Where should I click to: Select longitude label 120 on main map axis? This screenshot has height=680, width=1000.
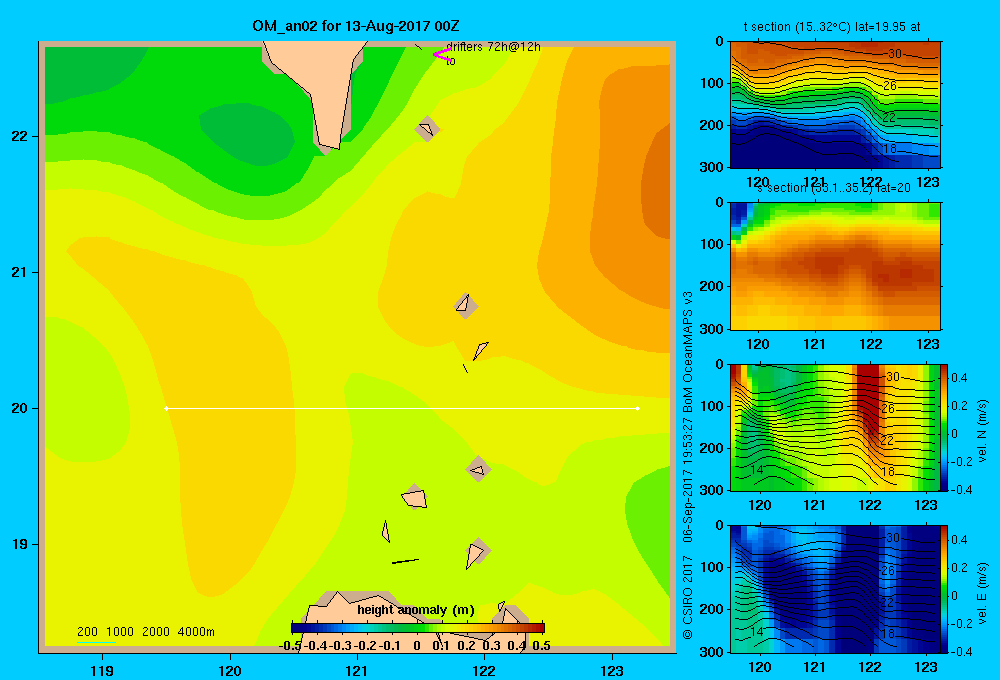point(230,670)
